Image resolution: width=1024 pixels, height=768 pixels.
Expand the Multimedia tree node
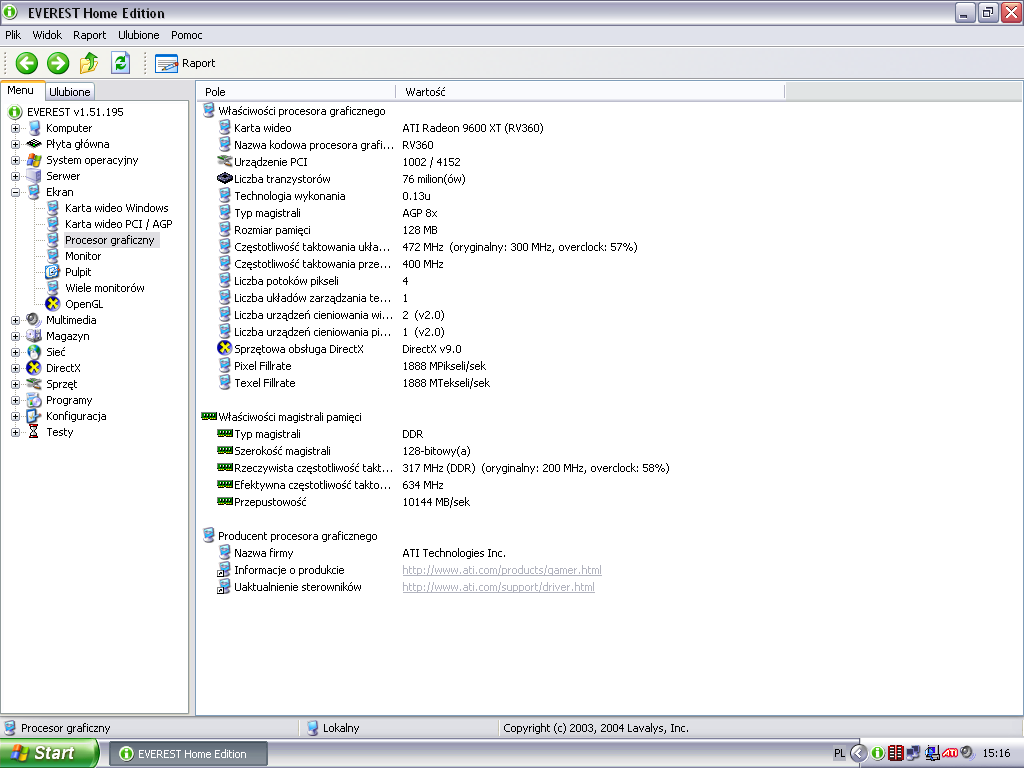click(x=15, y=320)
